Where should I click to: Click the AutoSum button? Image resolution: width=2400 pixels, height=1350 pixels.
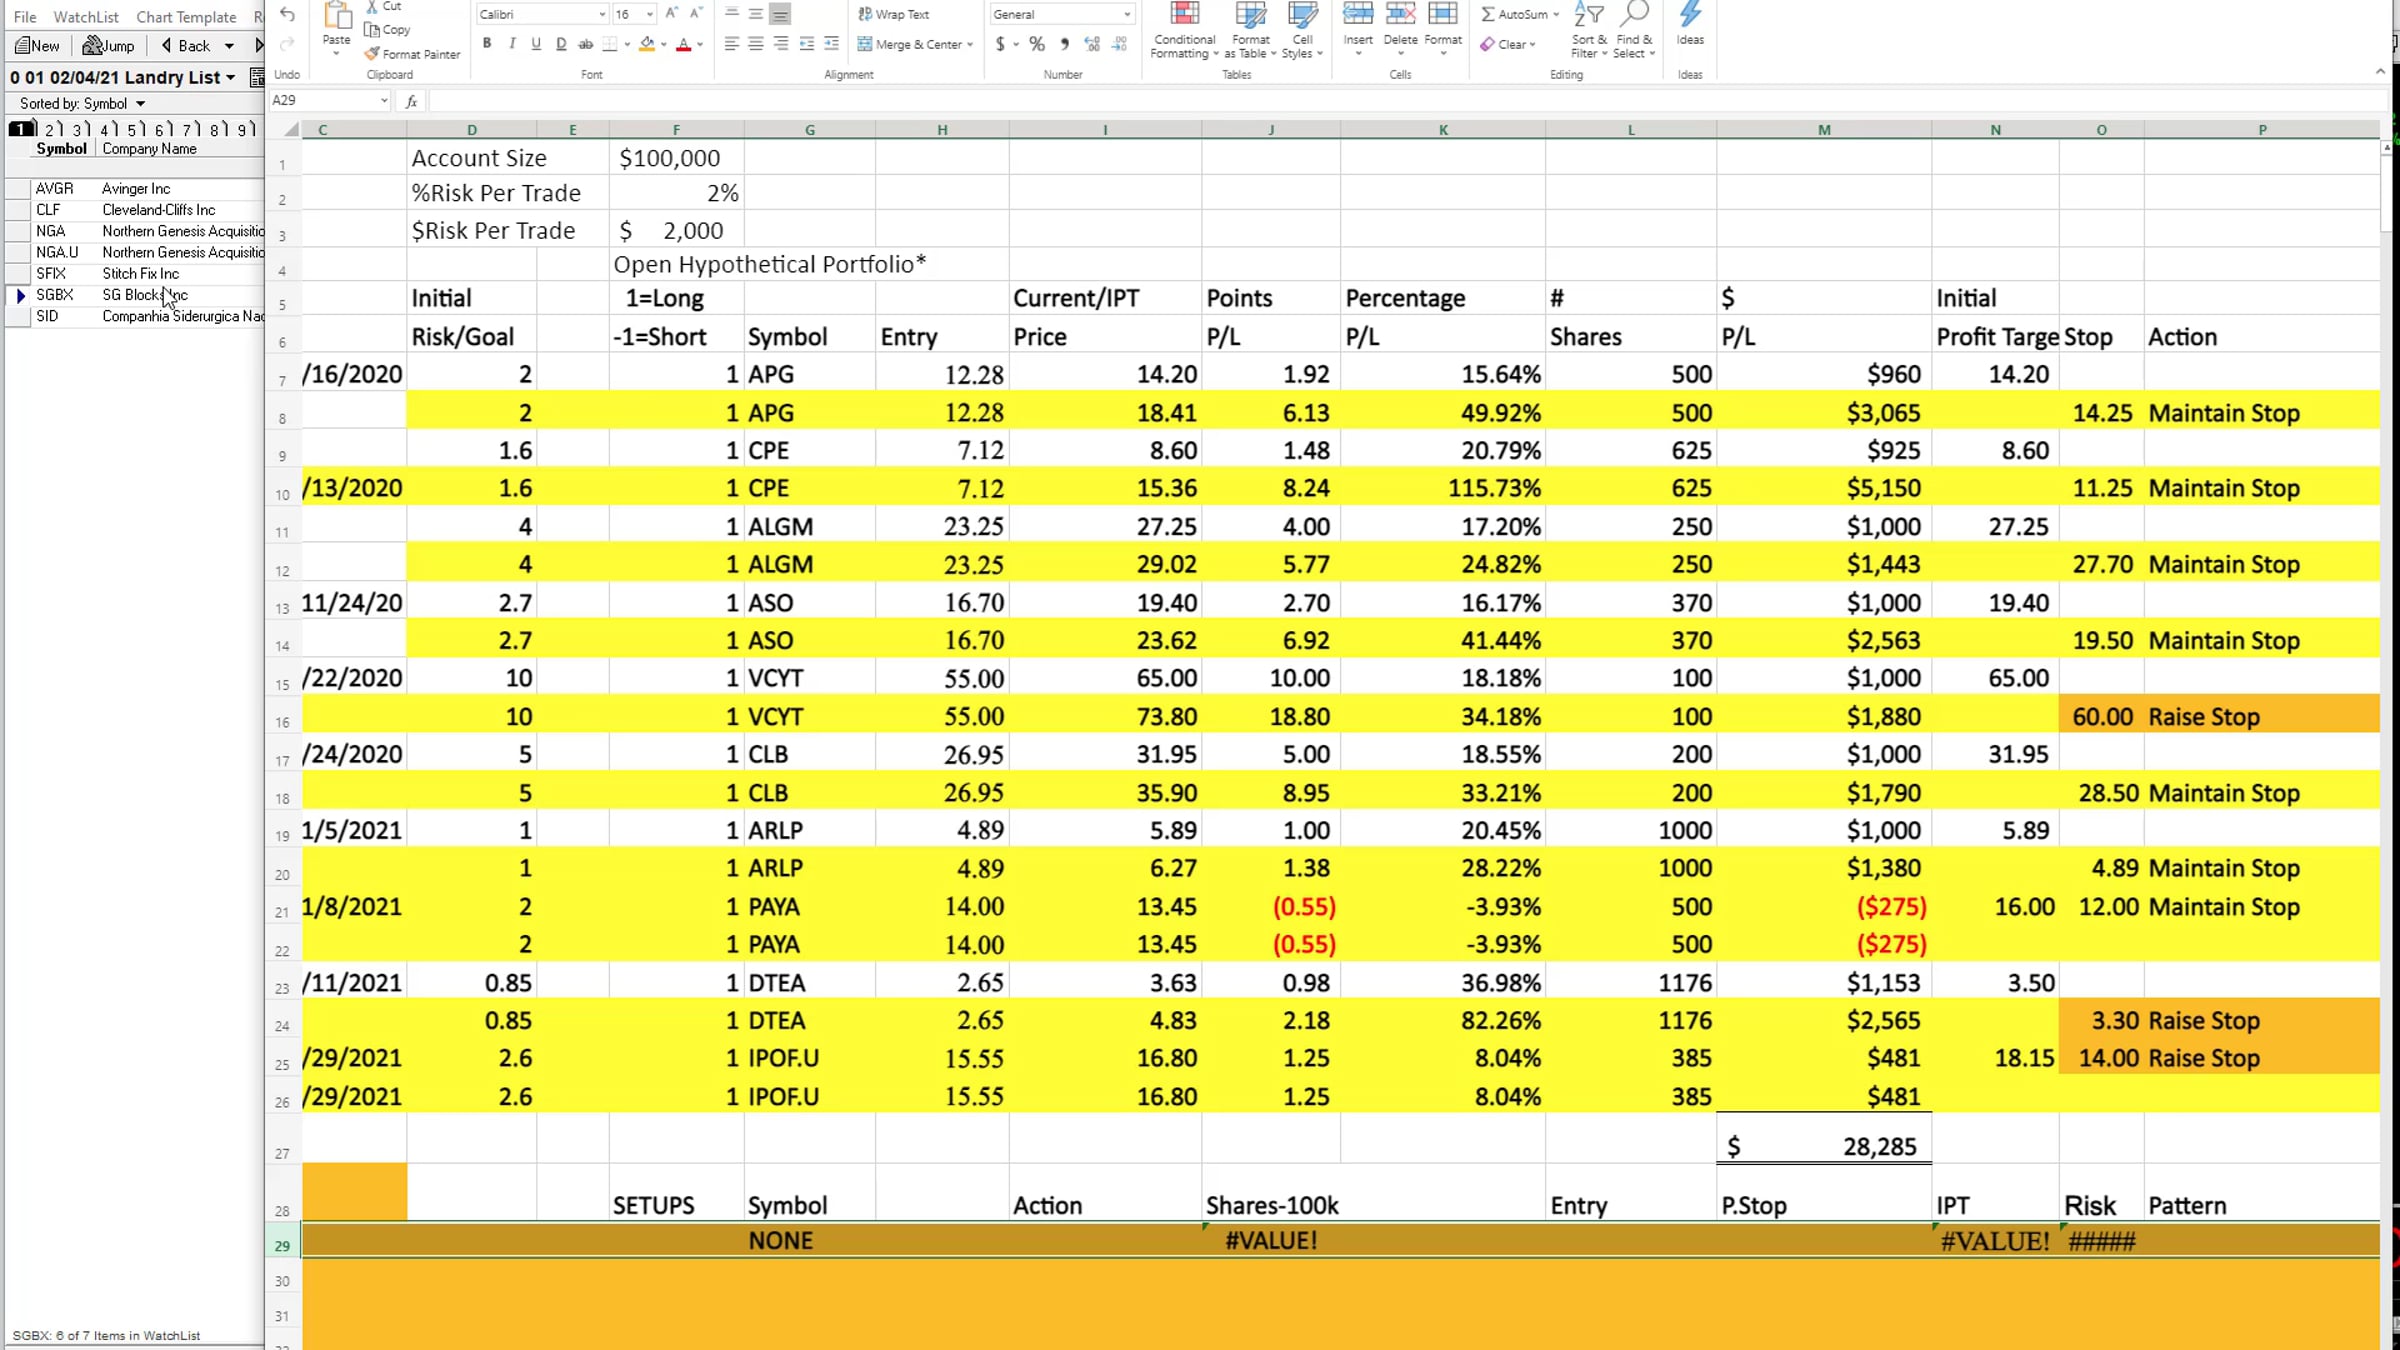point(1520,14)
